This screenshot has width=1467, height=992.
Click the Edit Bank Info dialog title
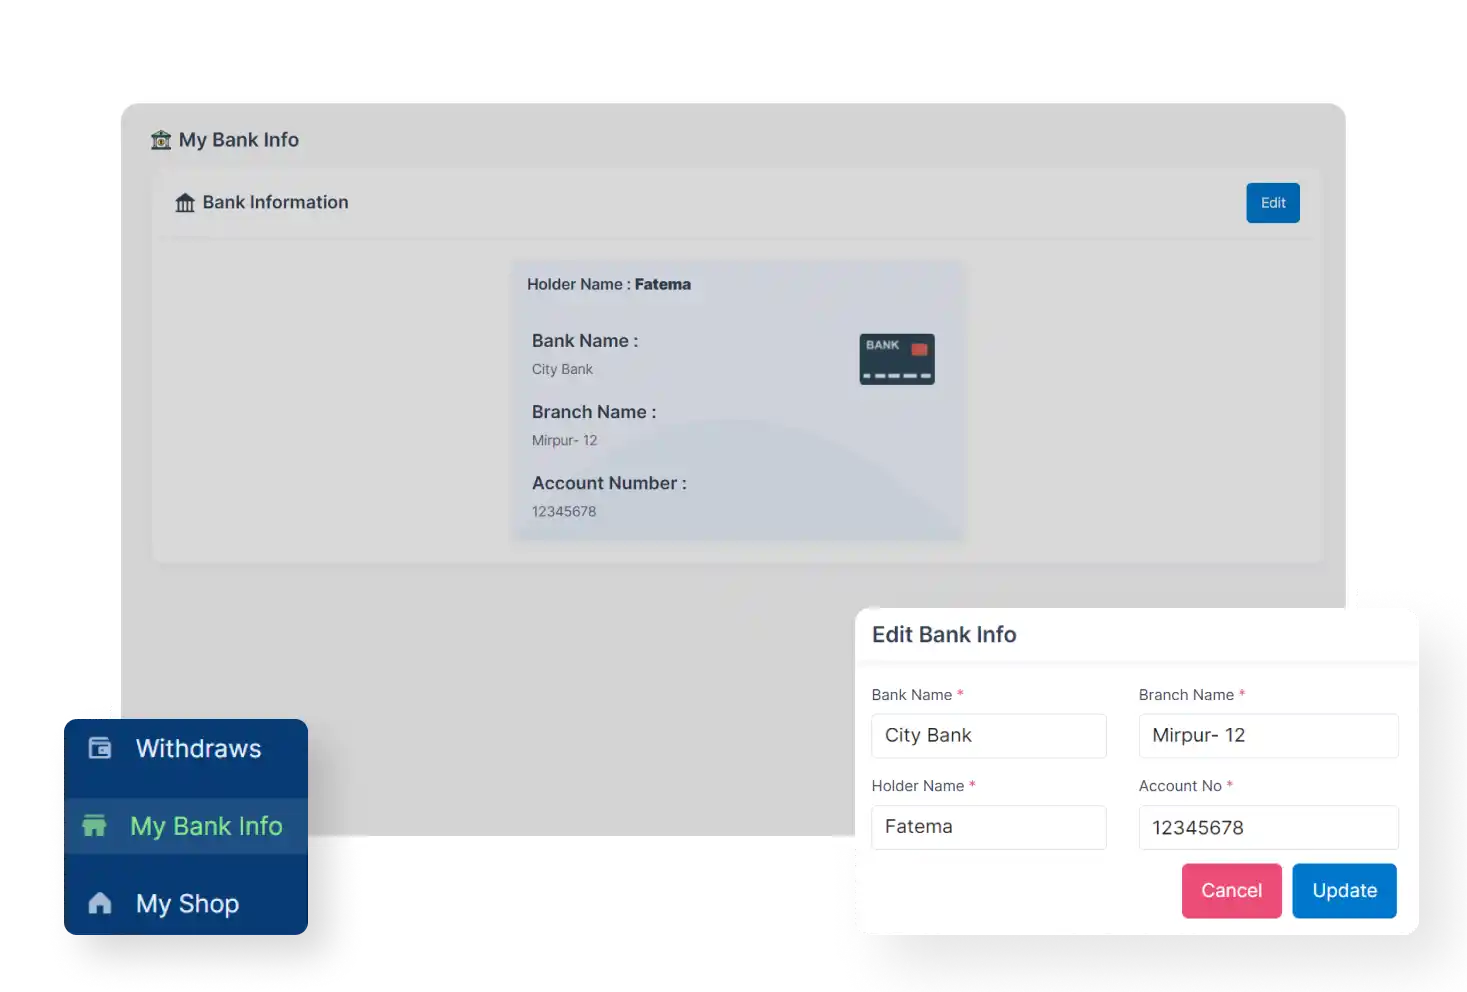(943, 634)
